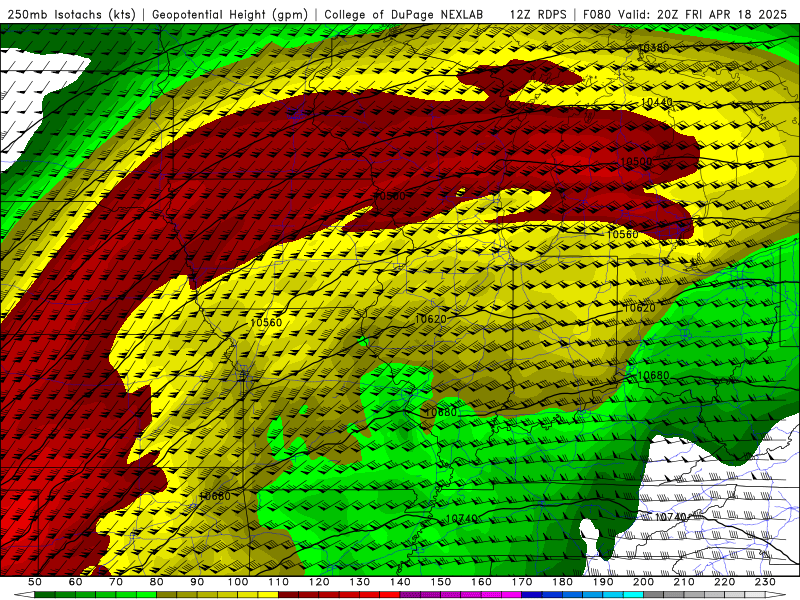The width and height of the screenshot is (800, 600).
Task: Pick the dark blue colorbar swatch starting at 170
Action: click(x=532, y=595)
